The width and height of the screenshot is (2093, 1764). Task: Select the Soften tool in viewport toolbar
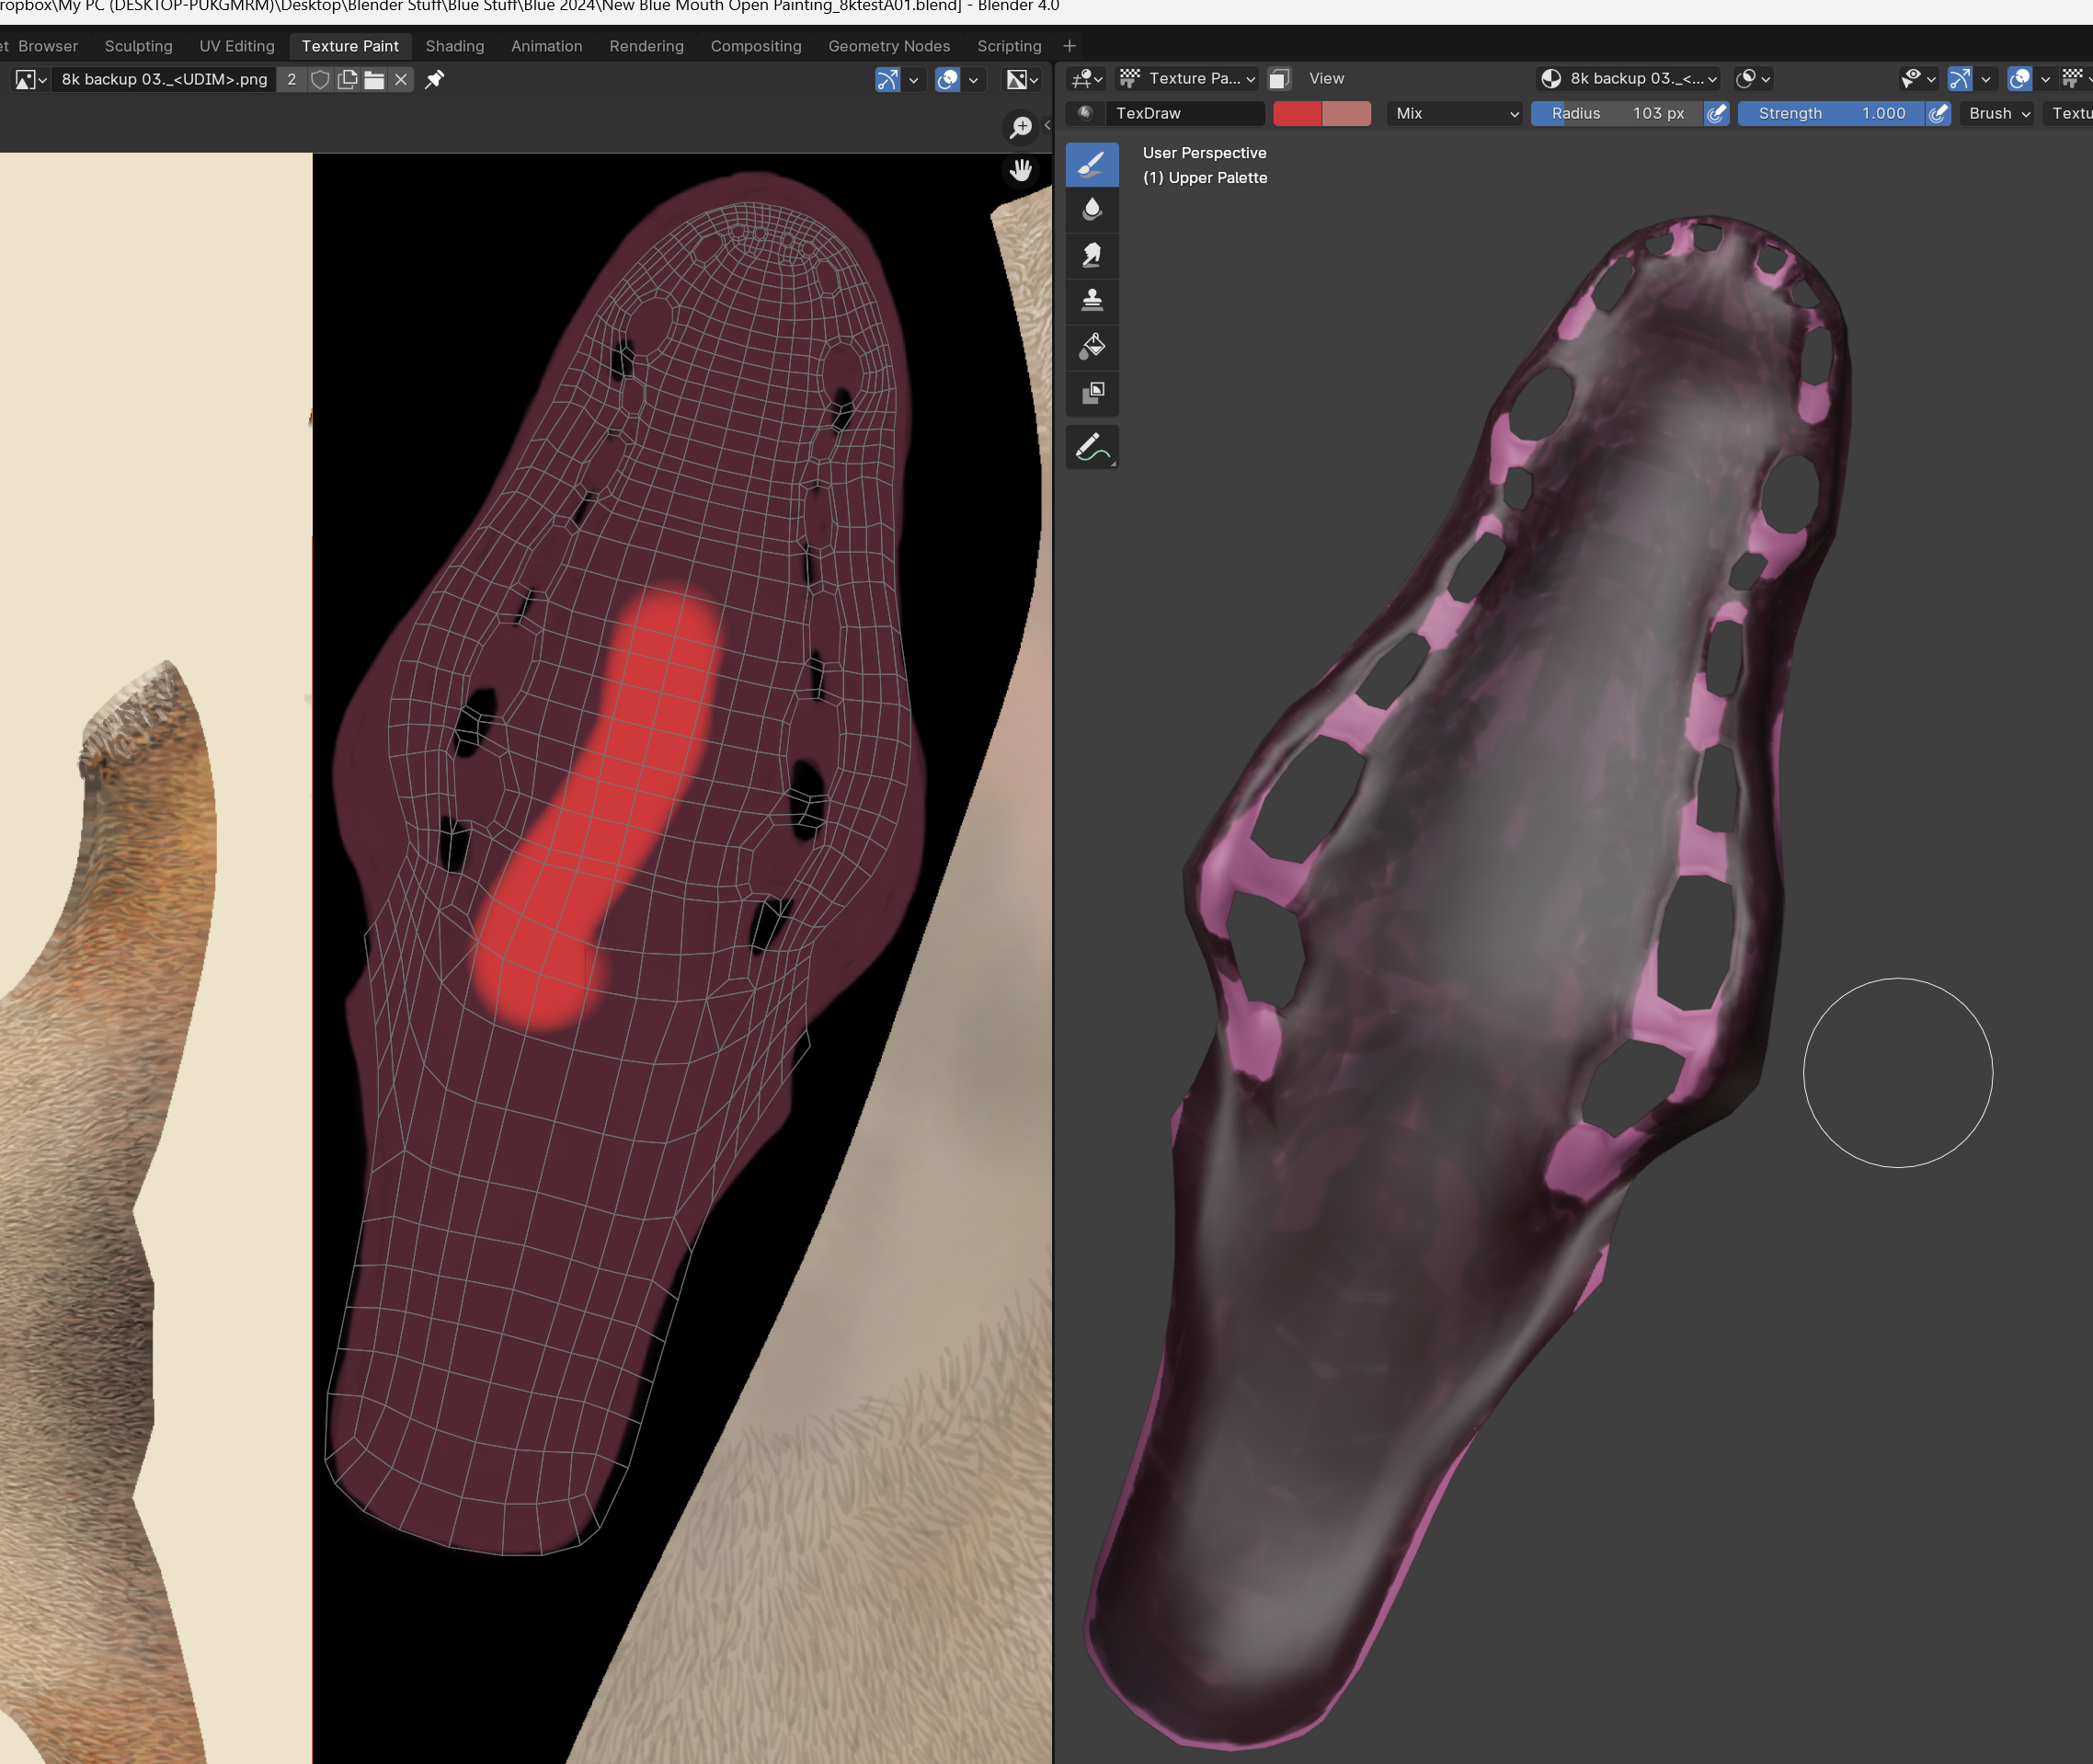(1092, 209)
